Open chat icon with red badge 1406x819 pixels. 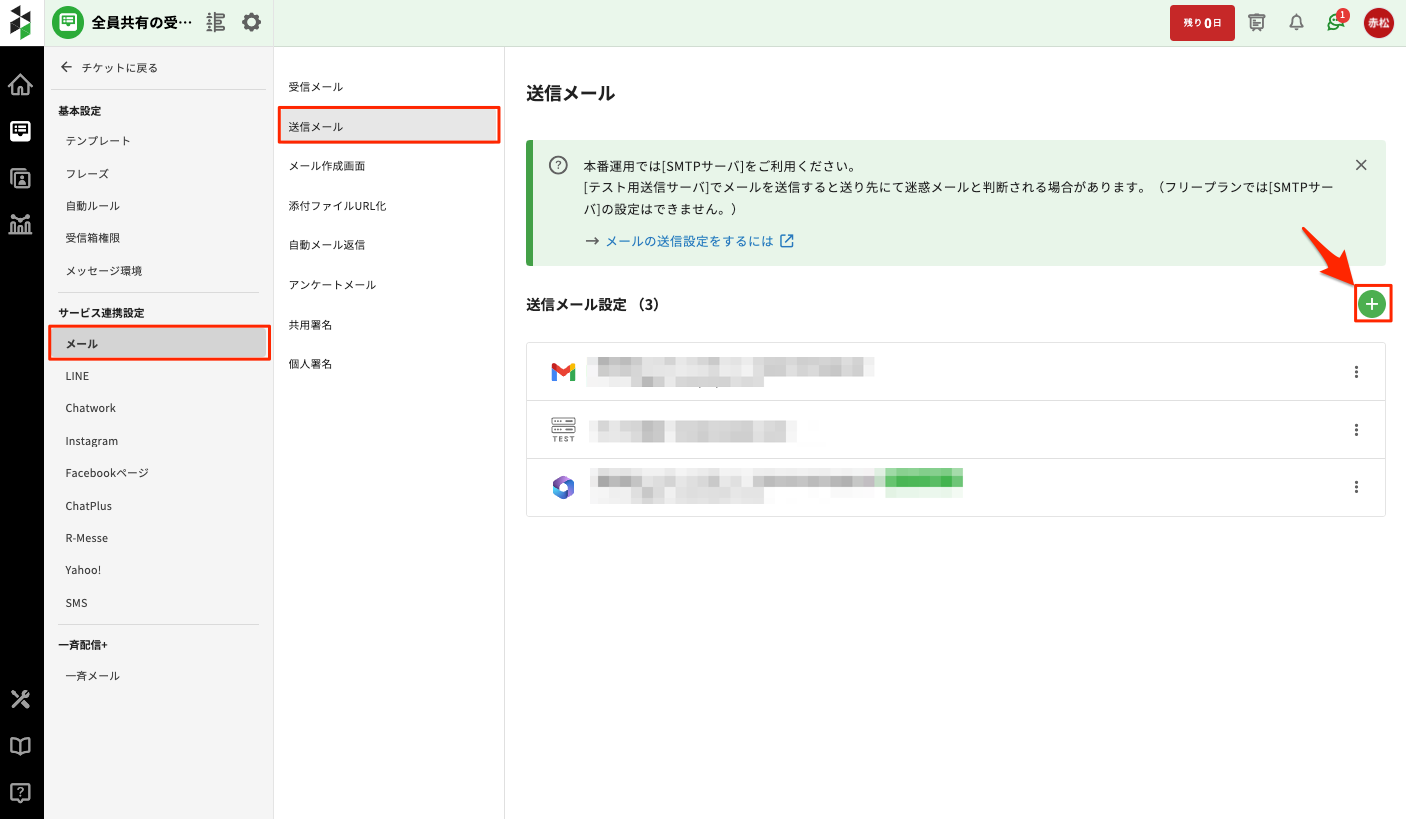[x=1335, y=22]
